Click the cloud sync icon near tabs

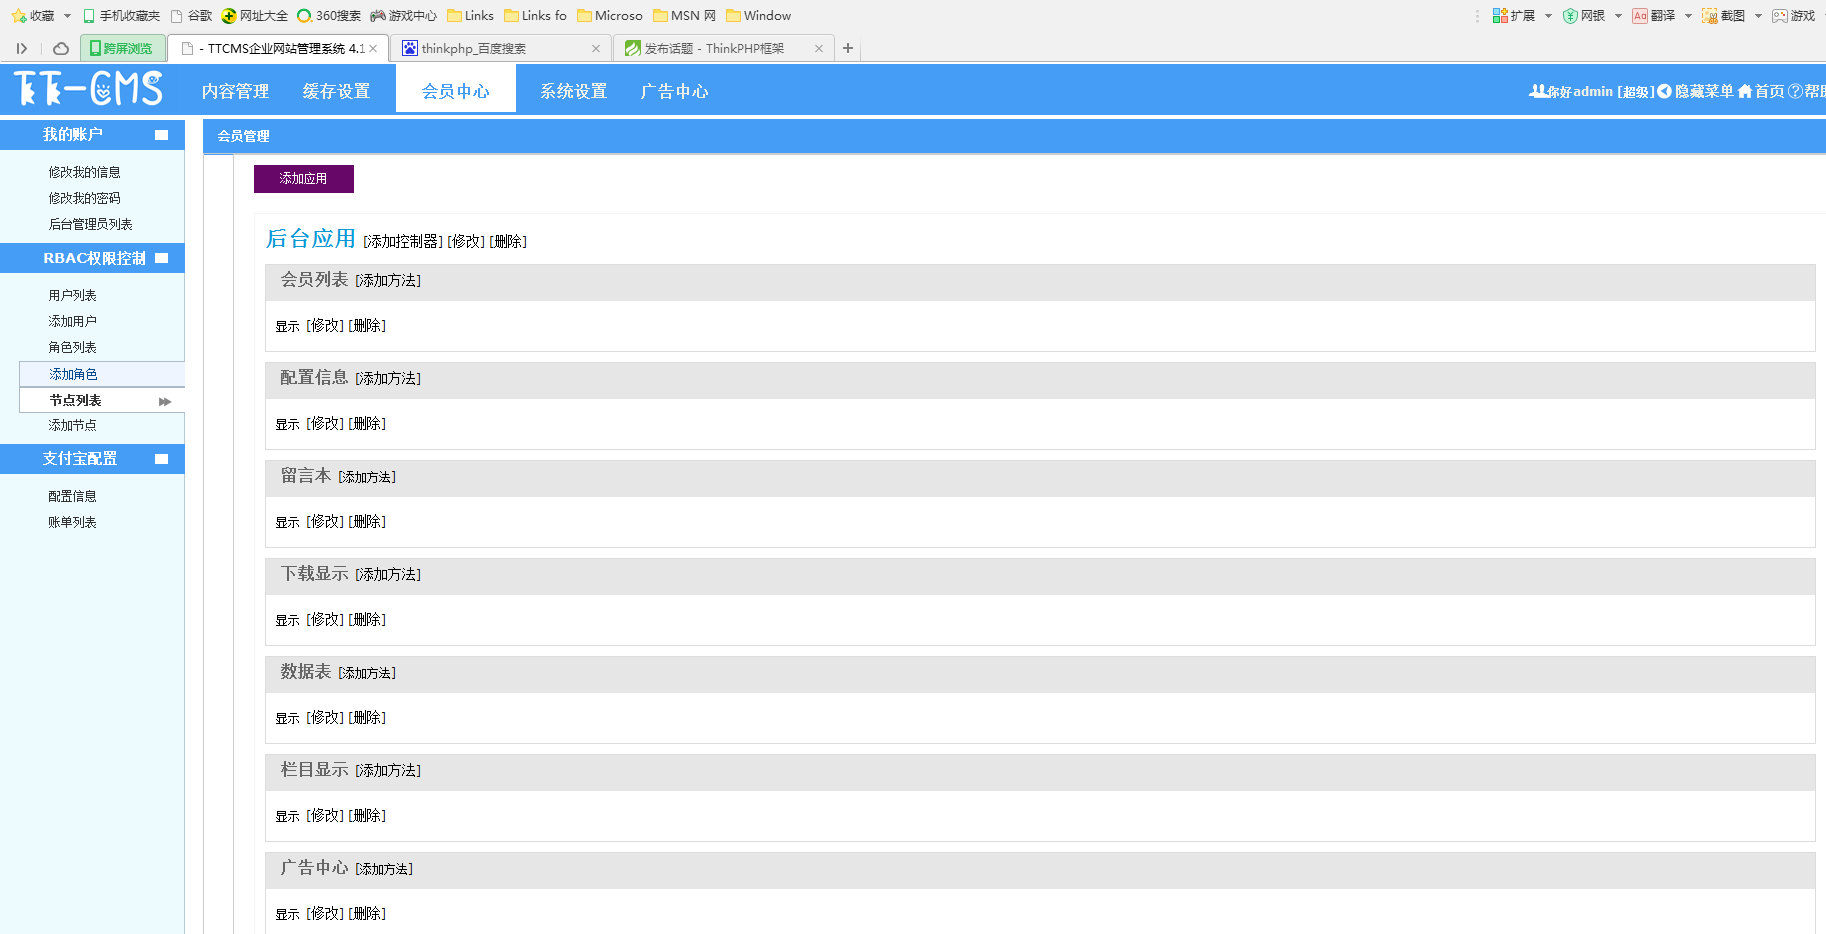click(61, 48)
